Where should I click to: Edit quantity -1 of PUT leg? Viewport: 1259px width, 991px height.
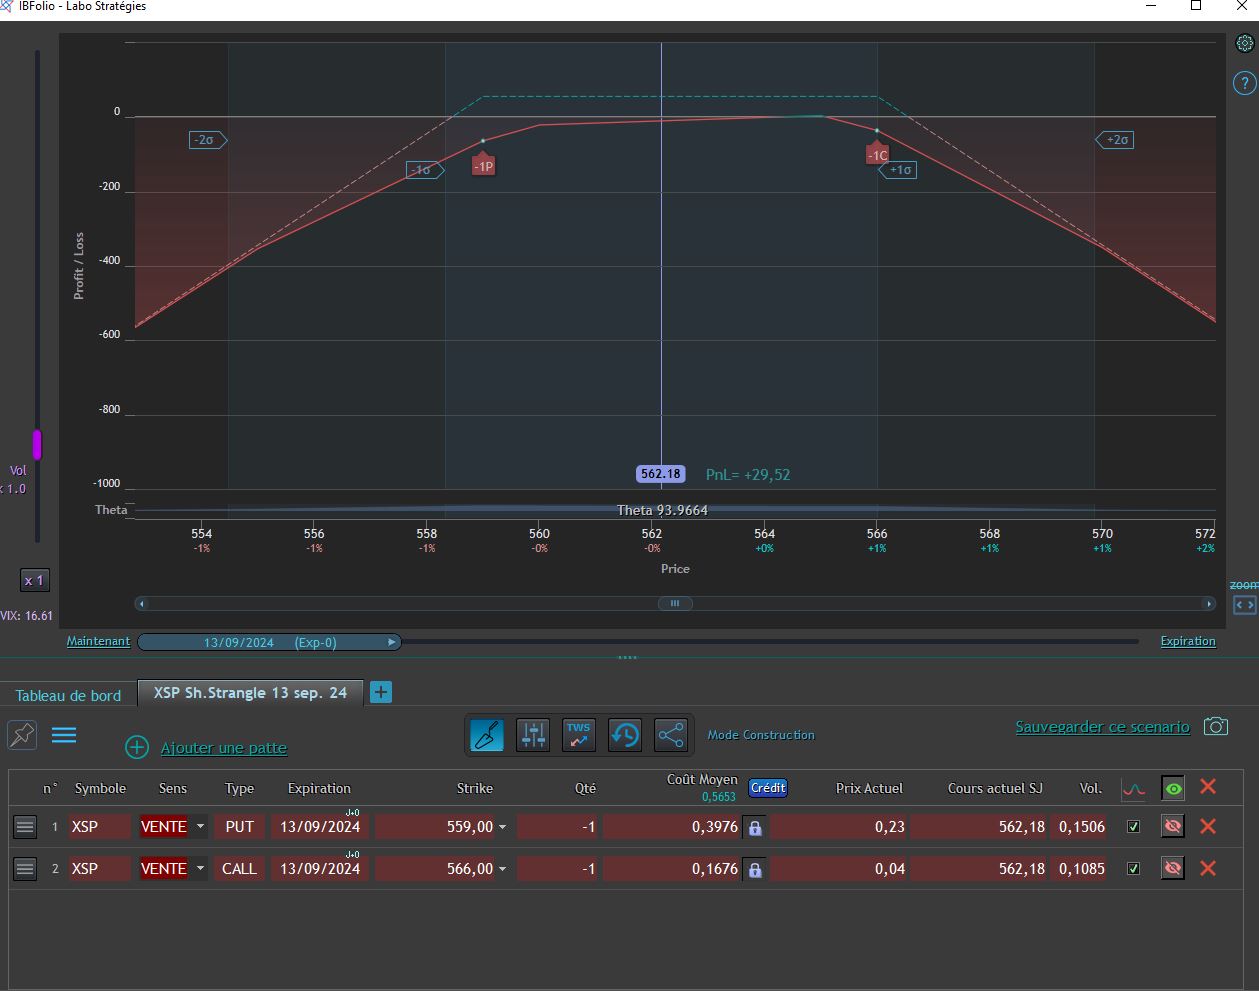[x=558, y=826]
